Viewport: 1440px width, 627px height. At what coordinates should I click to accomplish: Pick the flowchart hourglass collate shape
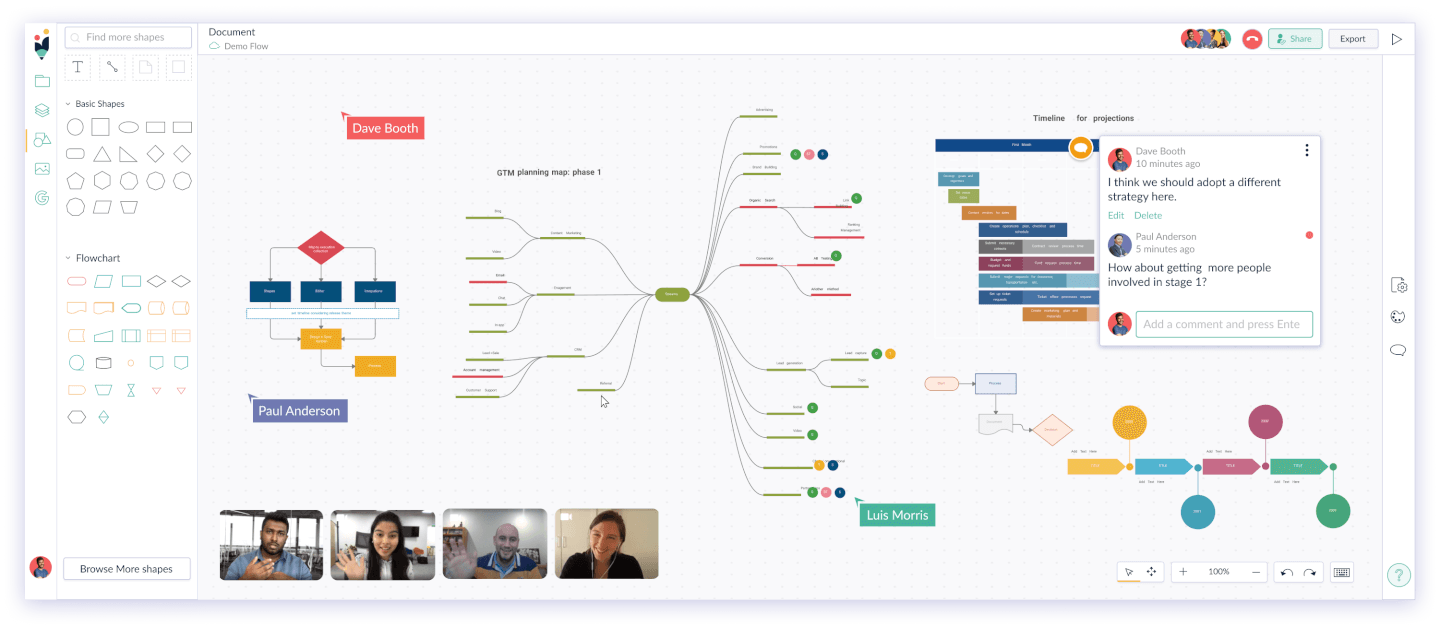pyautogui.click(x=130, y=391)
